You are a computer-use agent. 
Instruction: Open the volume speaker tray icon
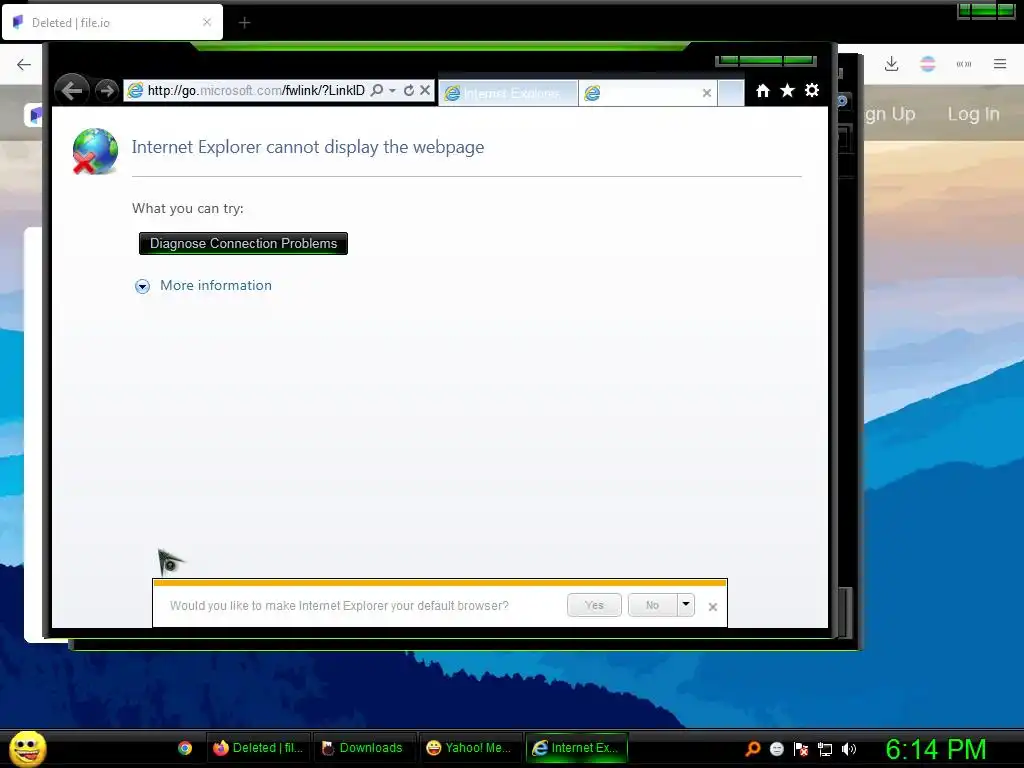click(x=849, y=749)
